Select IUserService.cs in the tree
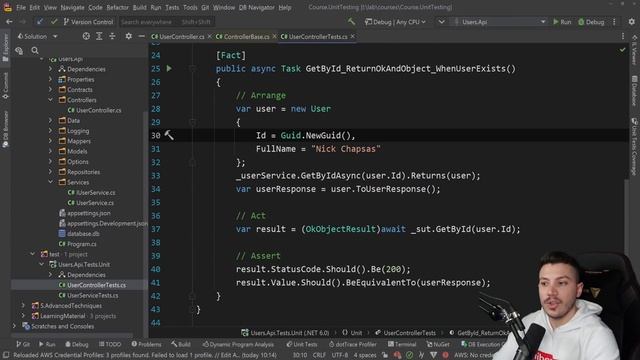Screen dimensions: 640x360 (x=92, y=192)
